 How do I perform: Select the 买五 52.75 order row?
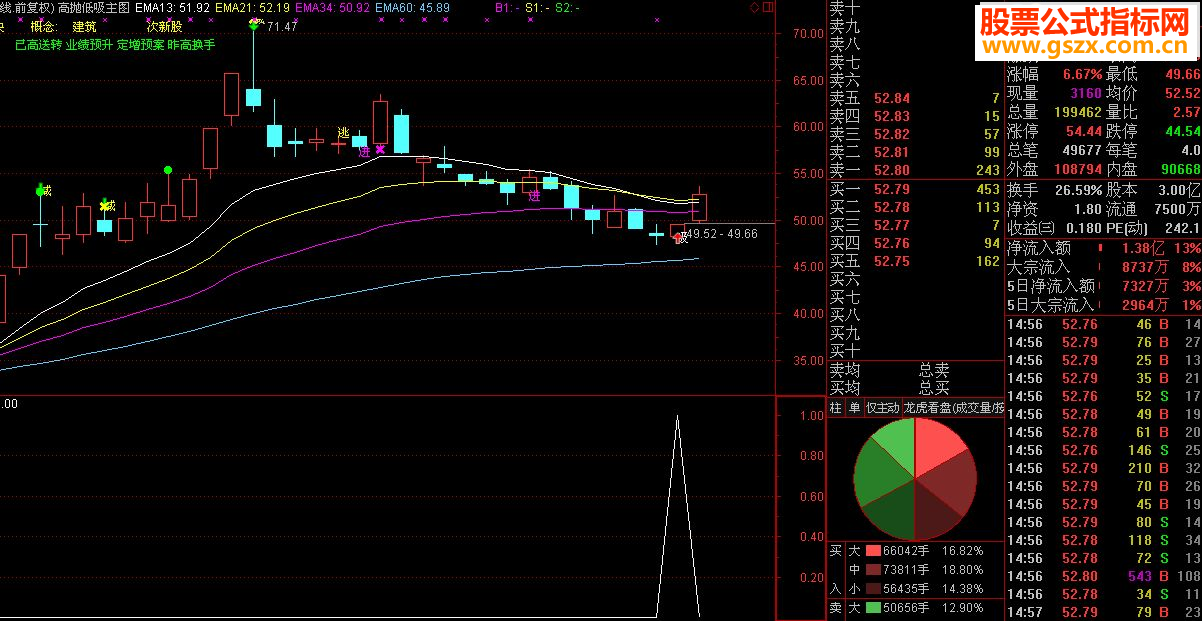(915, 261)
